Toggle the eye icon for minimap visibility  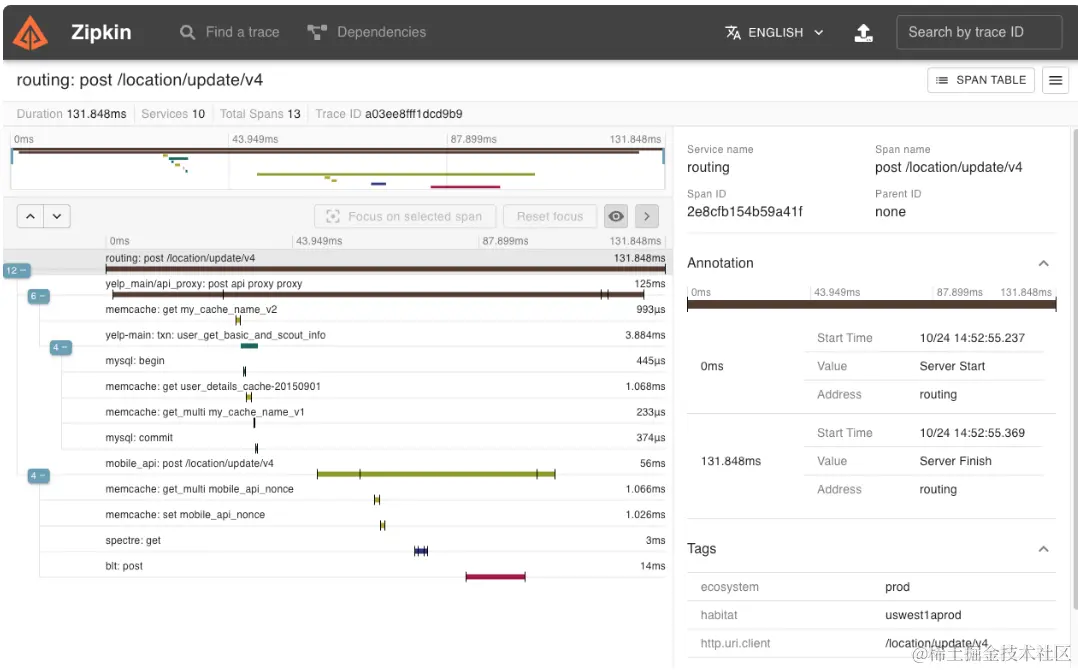(x=616, y=216)
